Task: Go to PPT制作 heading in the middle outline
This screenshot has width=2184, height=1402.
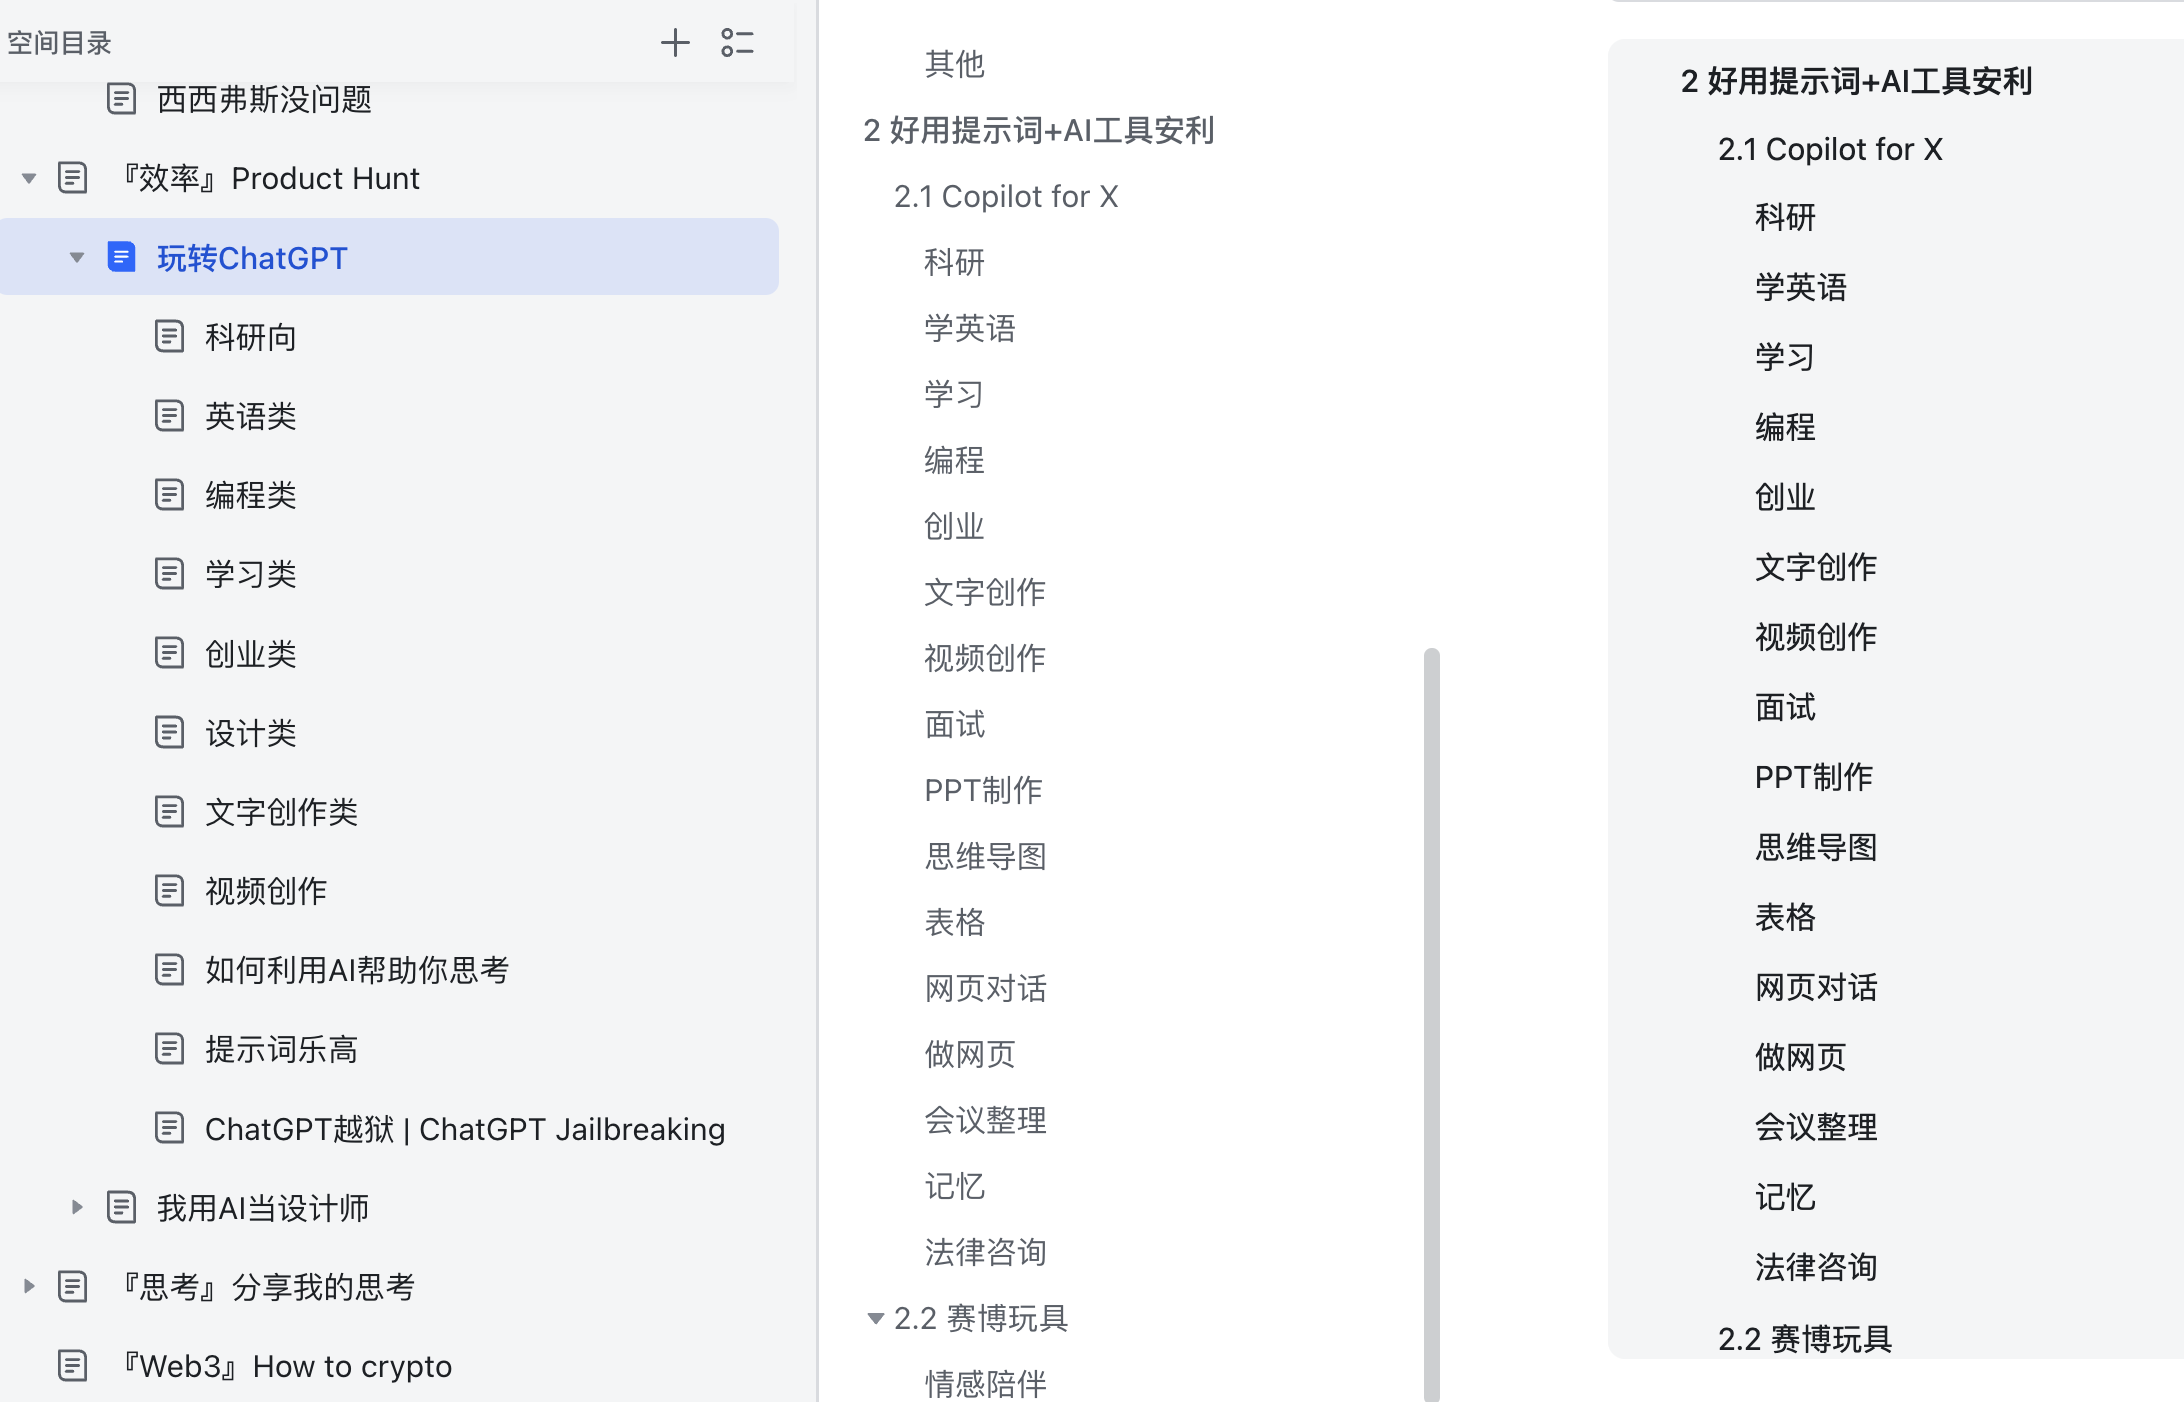Action: 982,790
